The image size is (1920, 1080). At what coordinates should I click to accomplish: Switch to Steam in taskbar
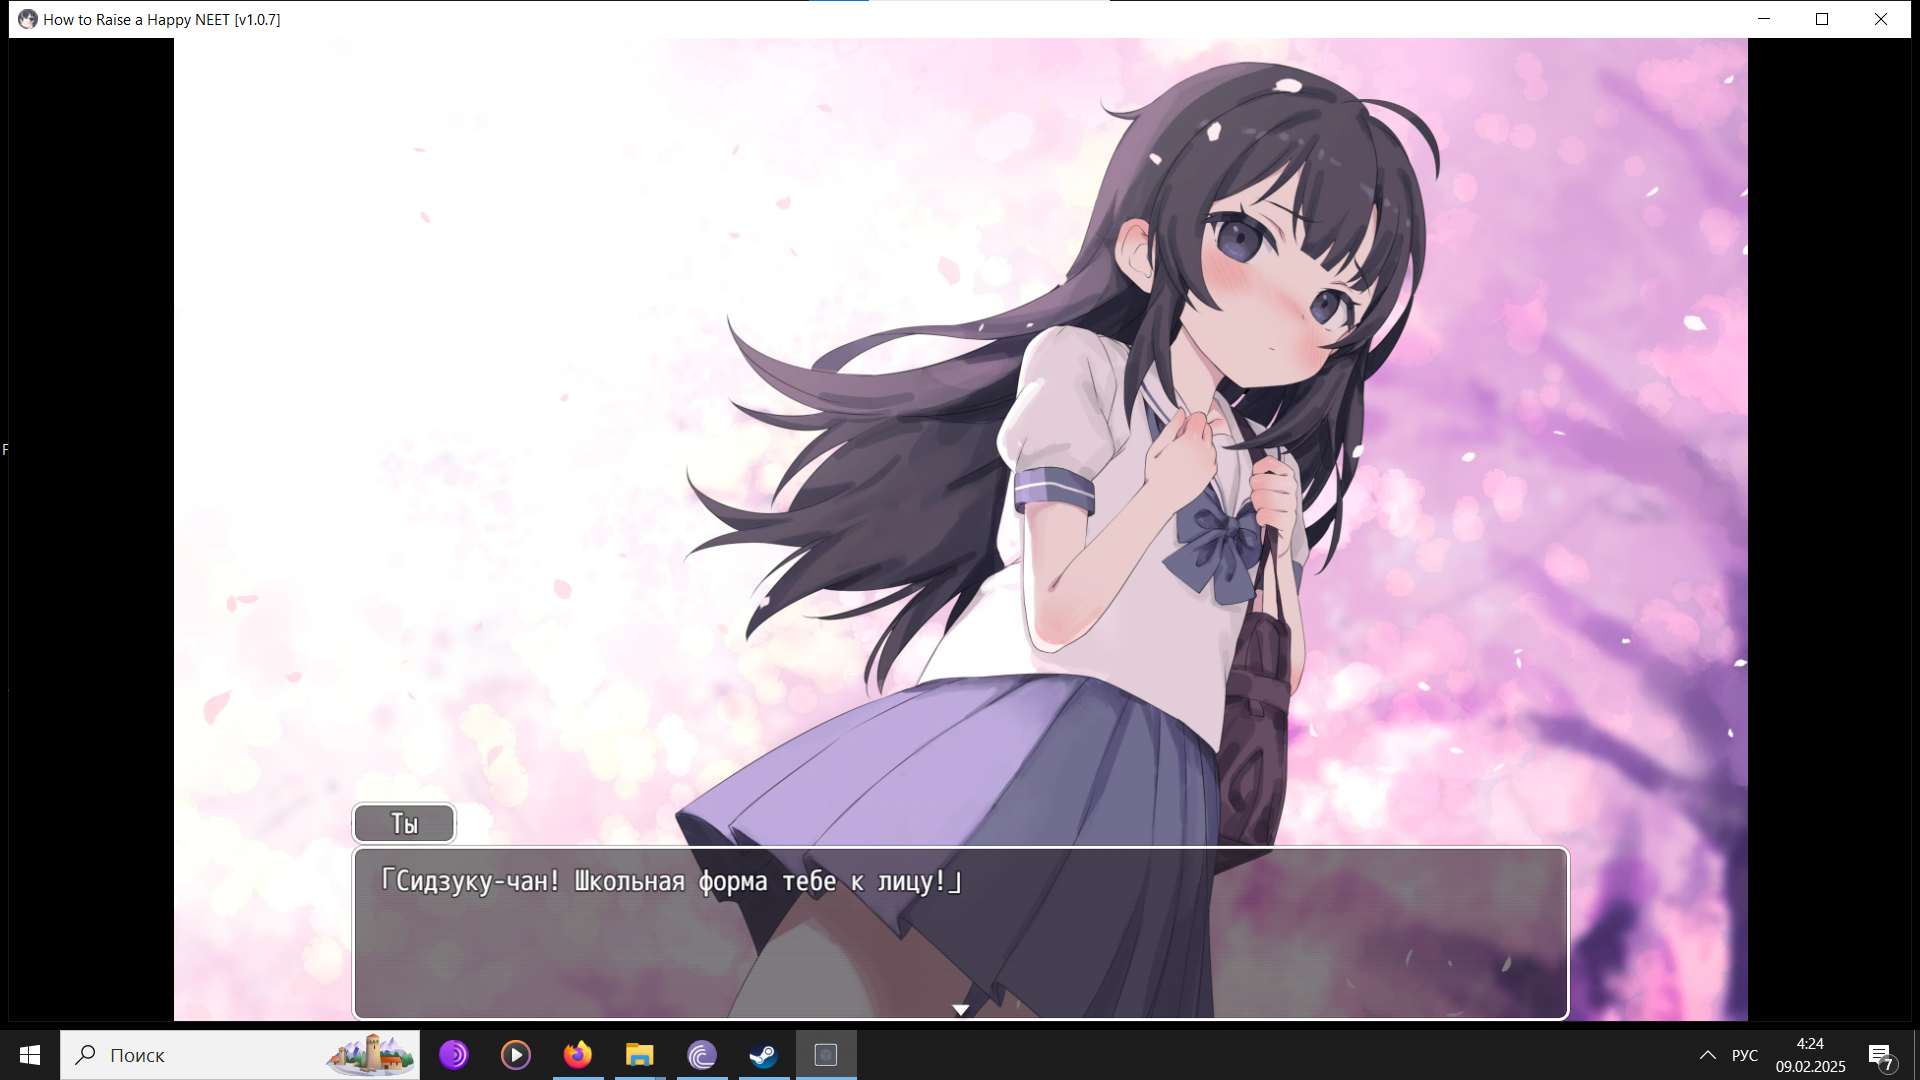pyautogui.click(x=764, y=1055)
